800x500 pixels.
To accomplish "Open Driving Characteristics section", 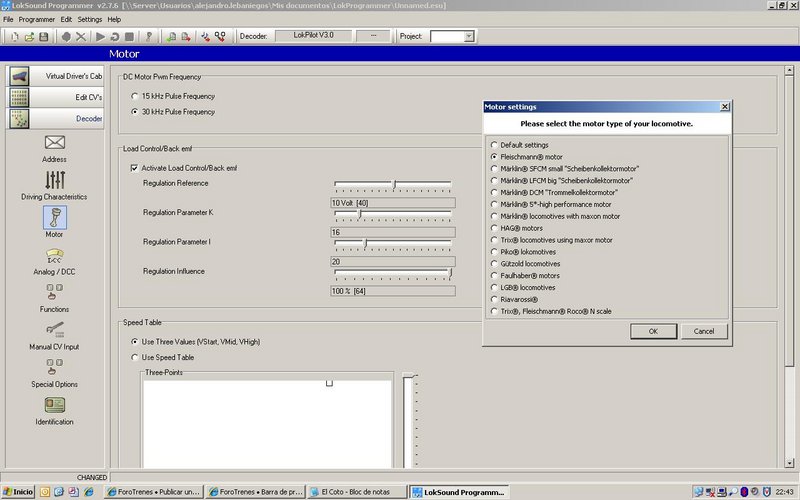I will (54, 185).
